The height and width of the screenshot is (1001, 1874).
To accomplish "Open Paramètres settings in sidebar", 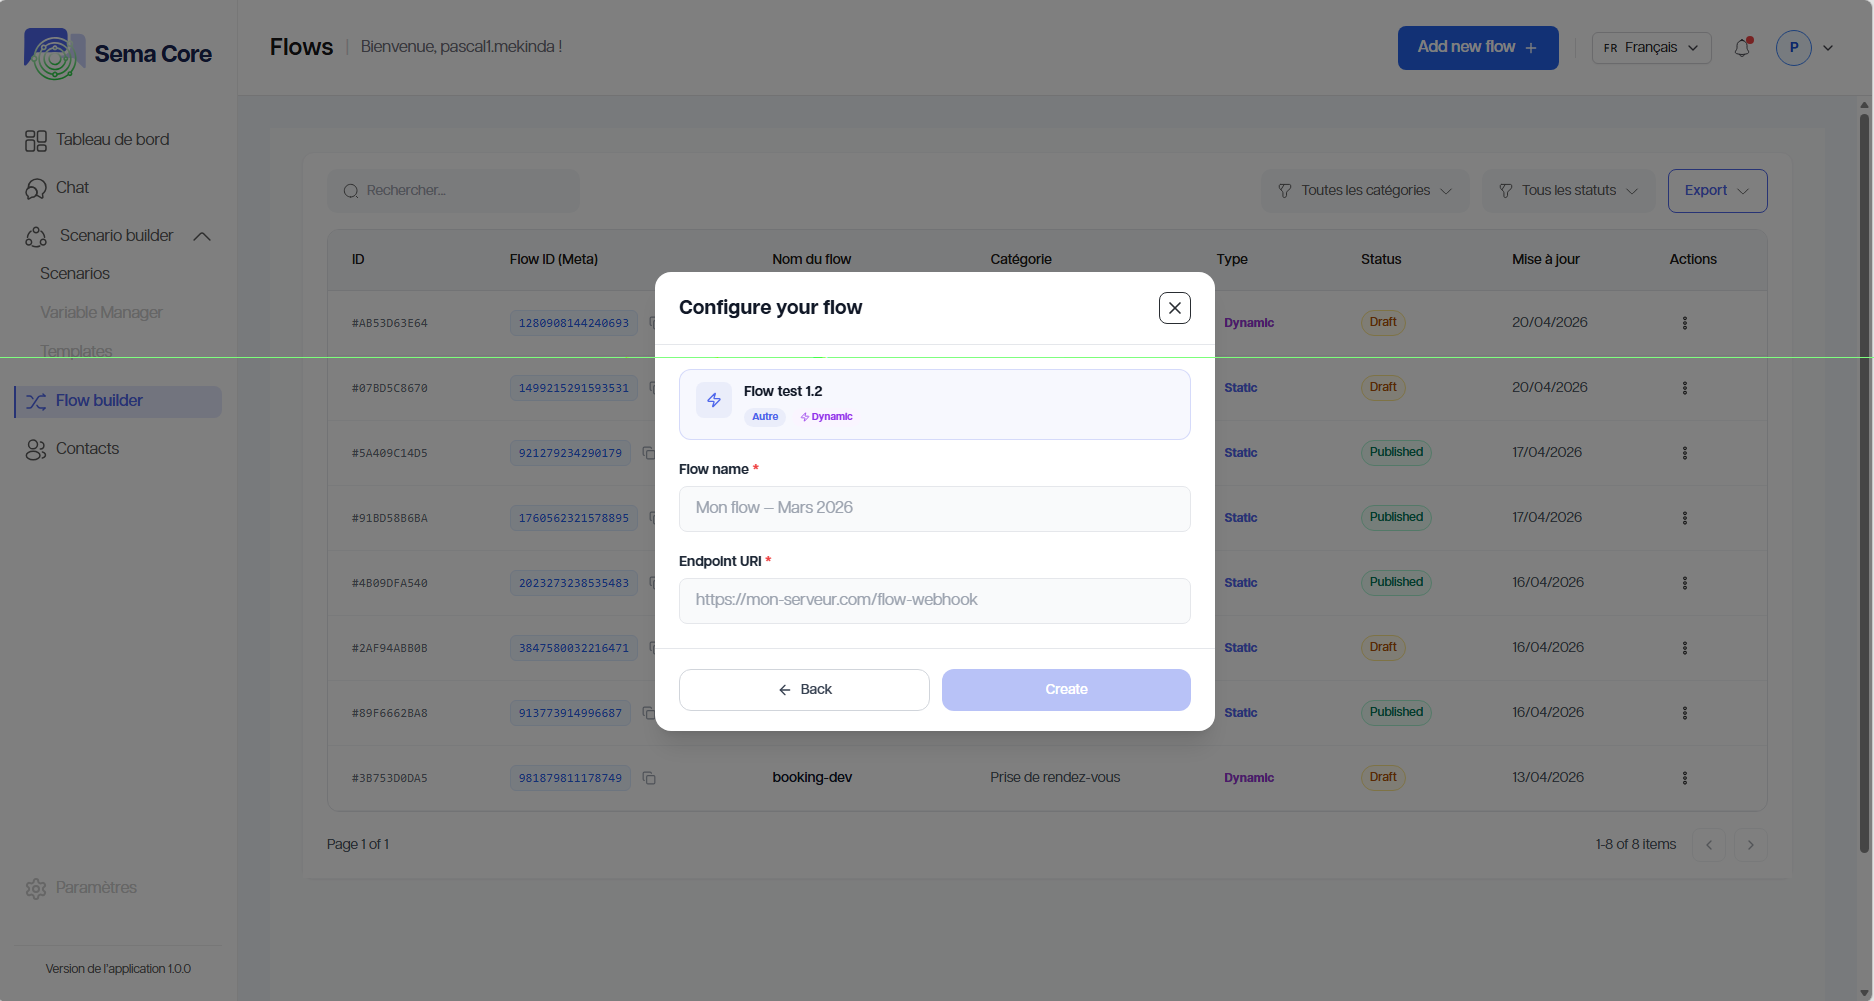I will [x=96, y=888].
